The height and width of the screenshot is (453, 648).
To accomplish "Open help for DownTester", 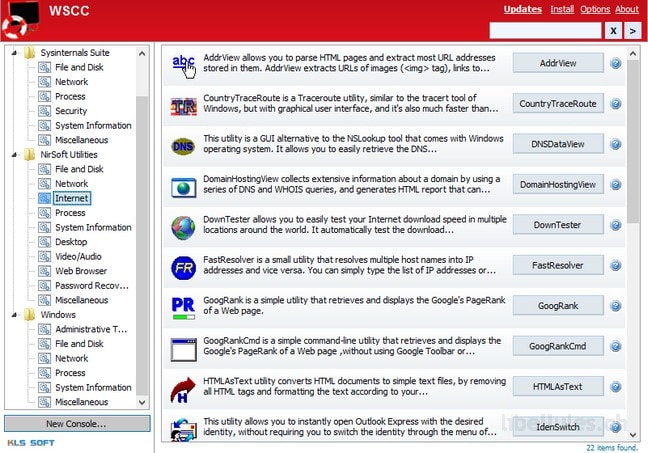I will click(x=615, y=225).
